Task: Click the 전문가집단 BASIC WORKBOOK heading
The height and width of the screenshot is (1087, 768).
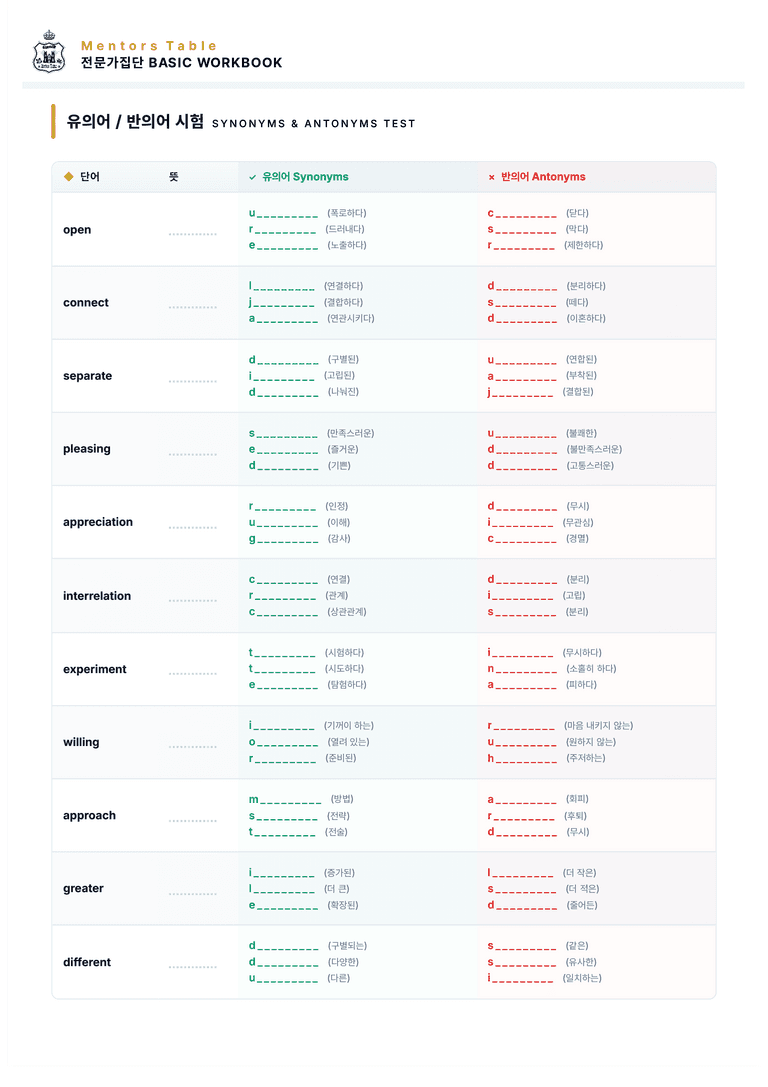Action: click(x=182, y=62)
